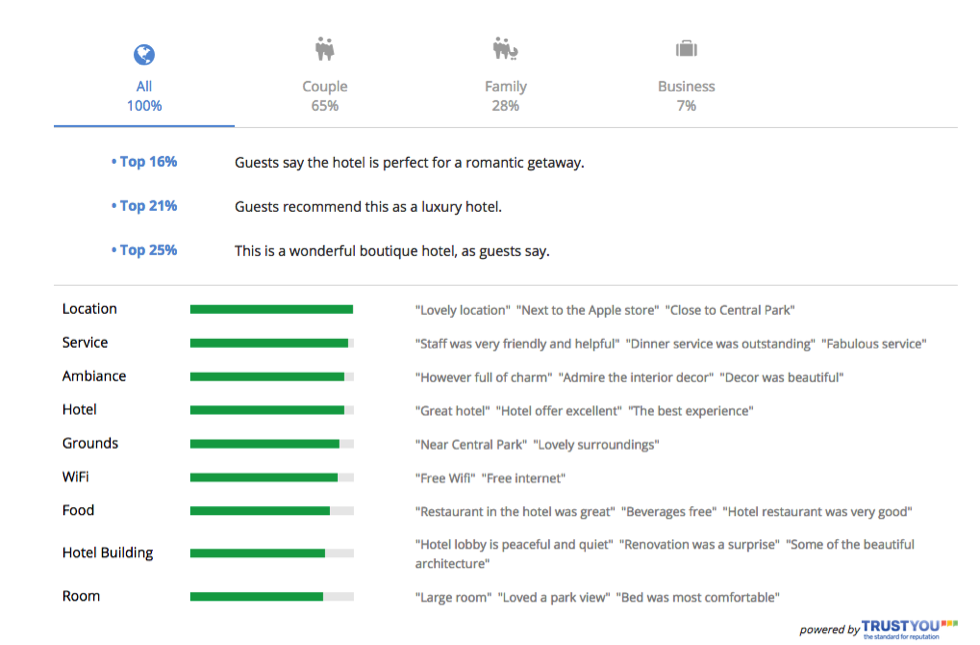Click the "Close to Central Park" quote
980x645 pixels.
pyautogui.click(x=730, y=310)
